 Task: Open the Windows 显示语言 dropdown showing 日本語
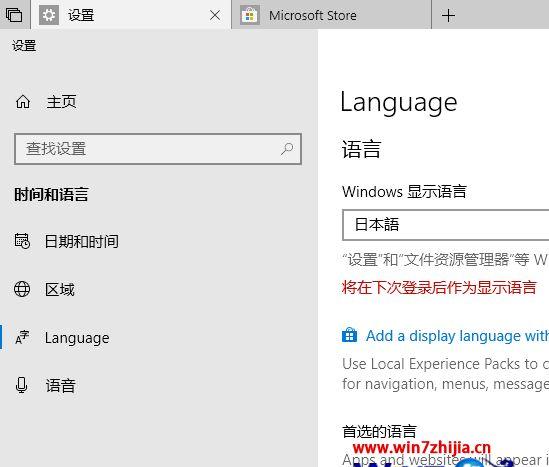[445, 225]
